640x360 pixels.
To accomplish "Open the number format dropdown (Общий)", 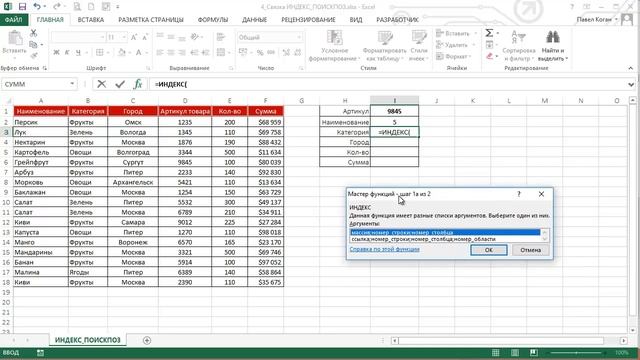I will click(299, 37).
